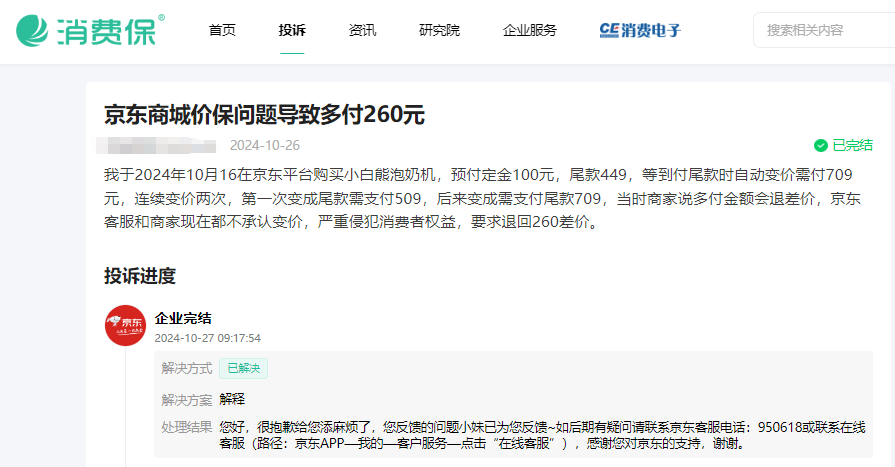
Task: Click the 消费保 logo
Action: coord(90,30)
